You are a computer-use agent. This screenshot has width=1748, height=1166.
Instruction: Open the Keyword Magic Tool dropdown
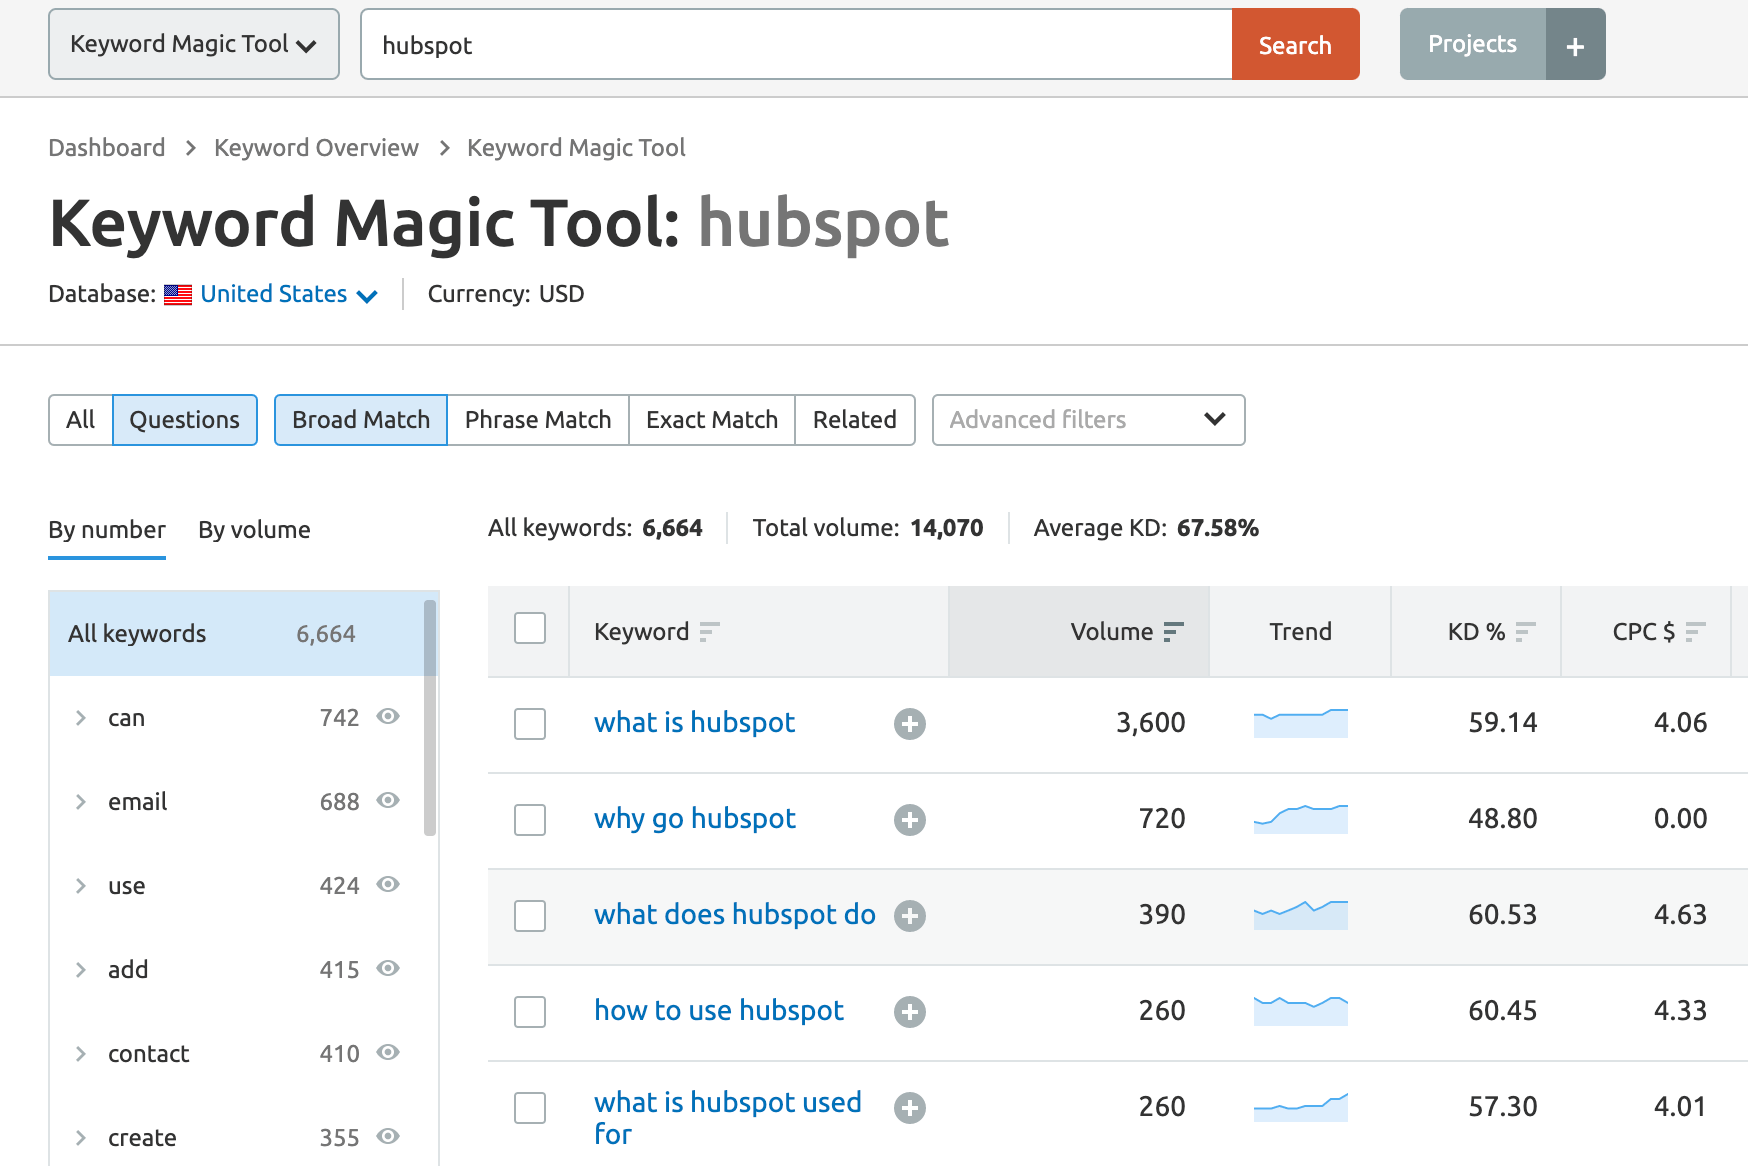[194, 44]
